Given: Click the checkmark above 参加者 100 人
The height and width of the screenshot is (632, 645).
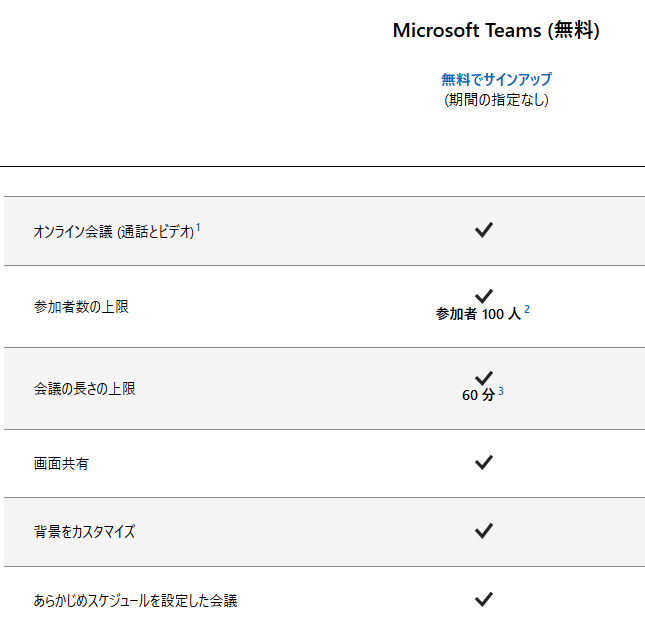Looking at the screenshot, I should [484, 296].
